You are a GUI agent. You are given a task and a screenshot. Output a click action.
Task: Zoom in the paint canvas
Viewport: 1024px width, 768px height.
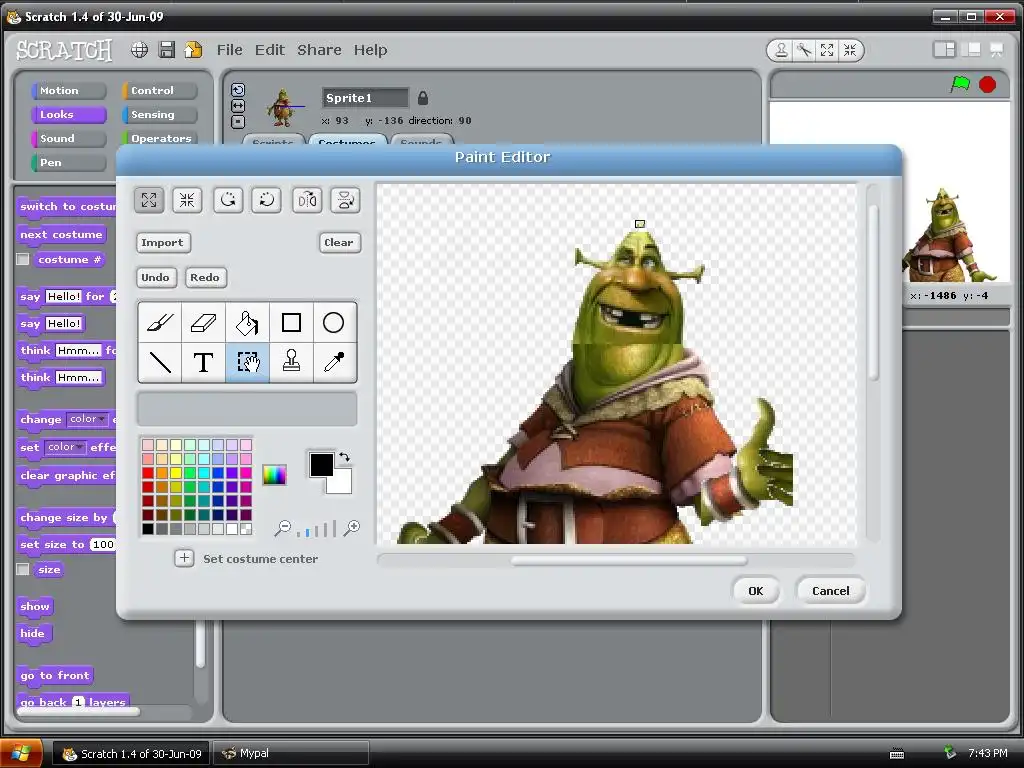352,528
